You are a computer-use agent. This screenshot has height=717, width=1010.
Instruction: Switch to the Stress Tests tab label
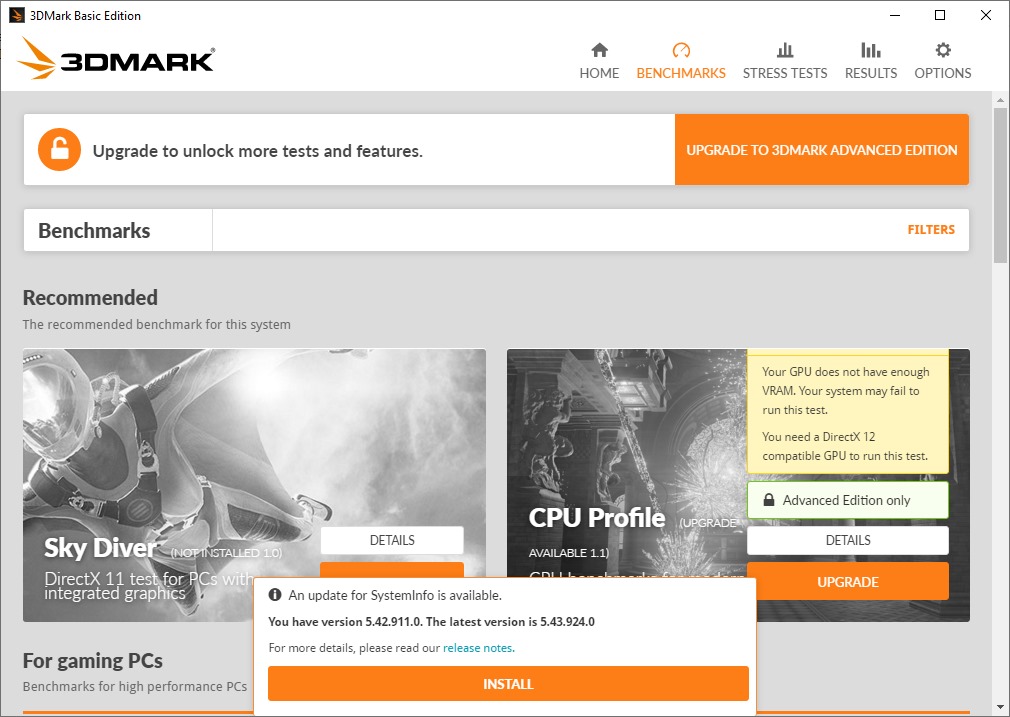tap(785, 73)
